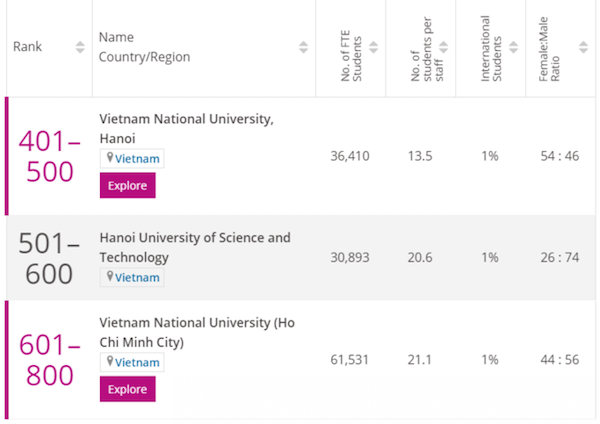Click the 501–600 rank cell

tap(47, 258)
